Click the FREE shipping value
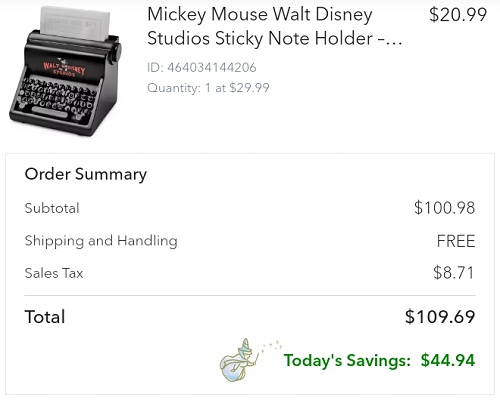500x400 pixels. (456, 241)
